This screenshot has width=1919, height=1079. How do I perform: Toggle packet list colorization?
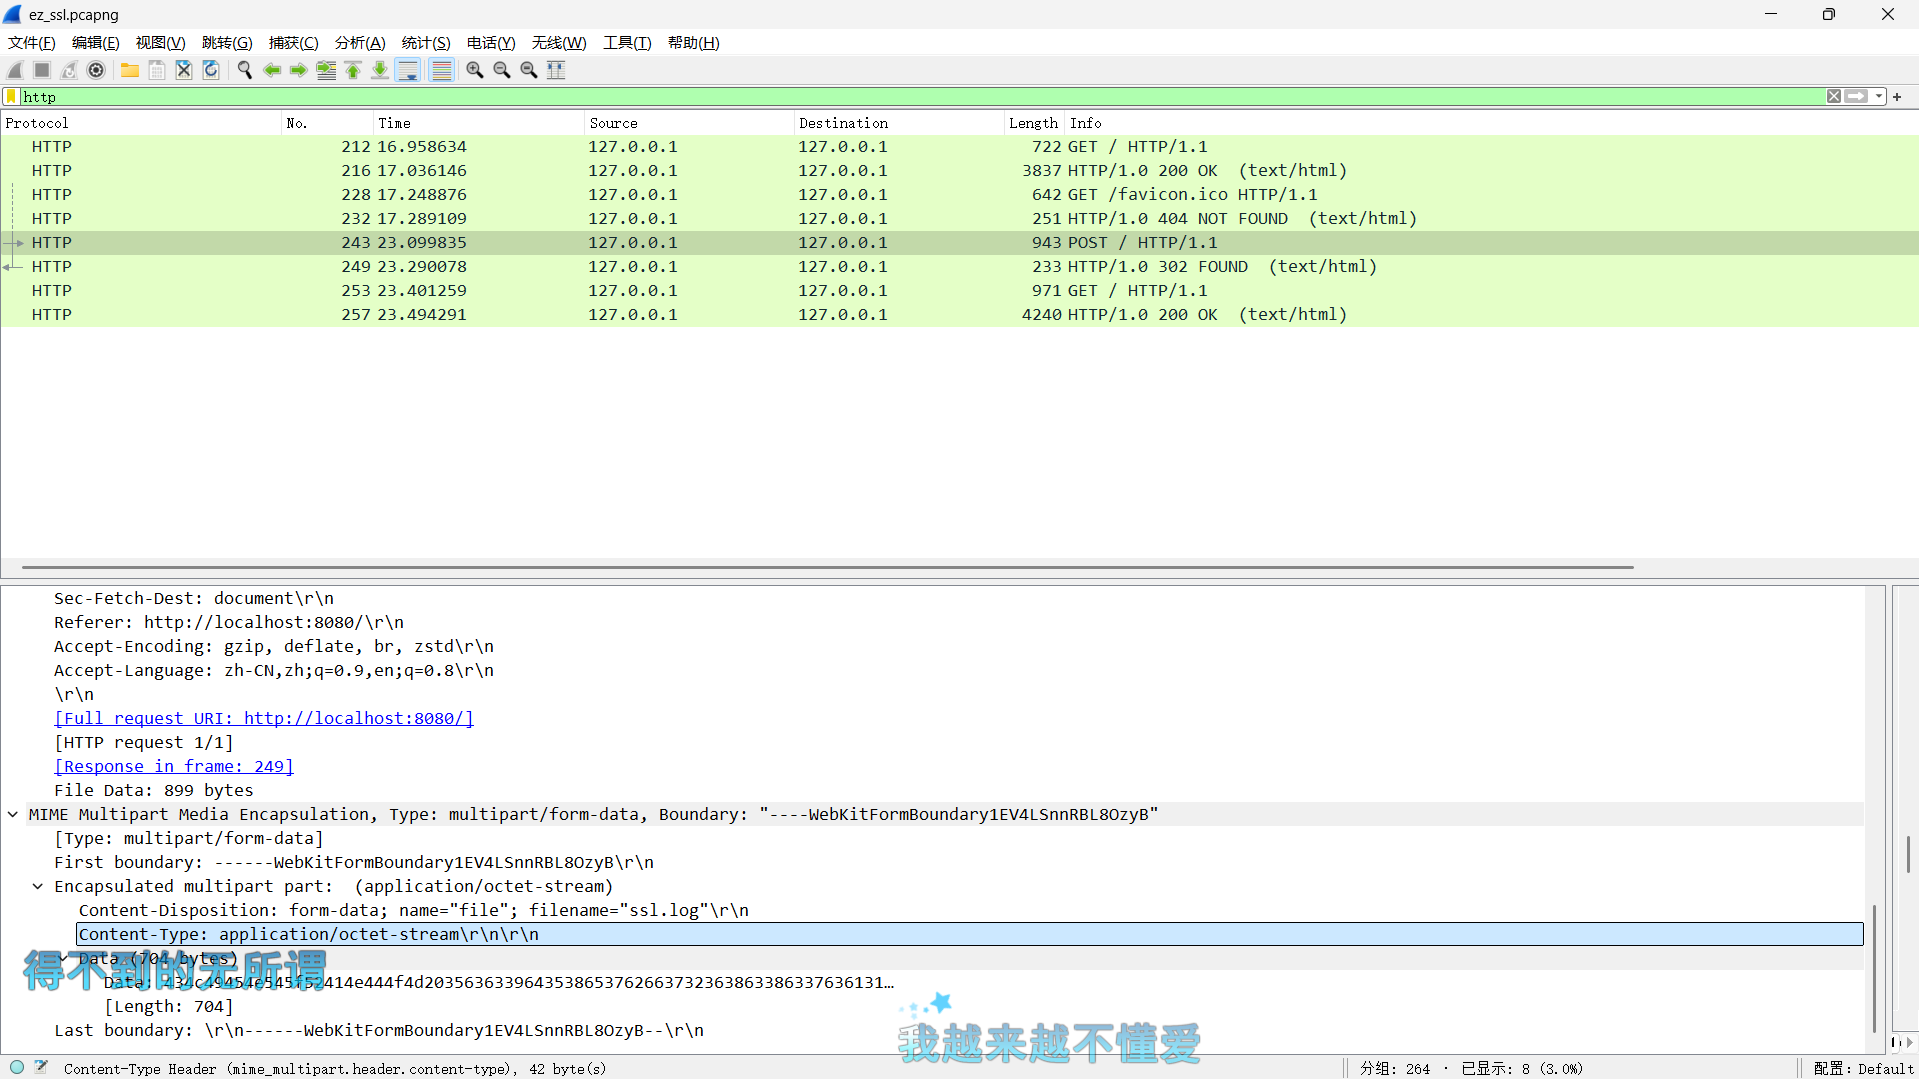[x=441, y=70]
